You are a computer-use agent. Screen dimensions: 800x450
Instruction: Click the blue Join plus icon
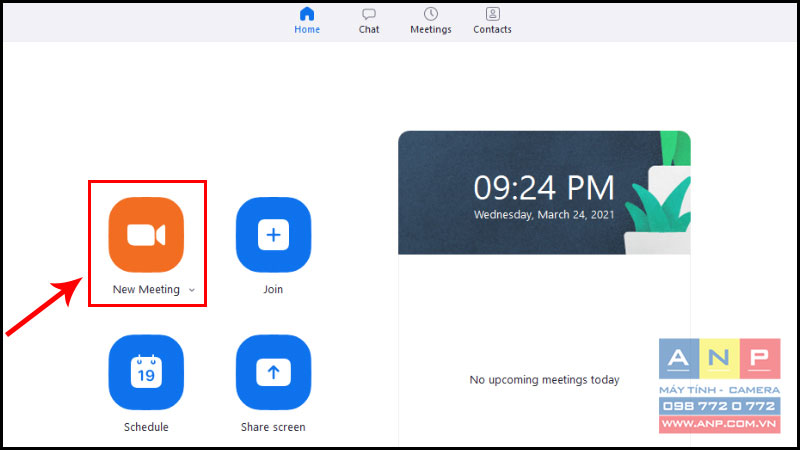coord(273,235)
